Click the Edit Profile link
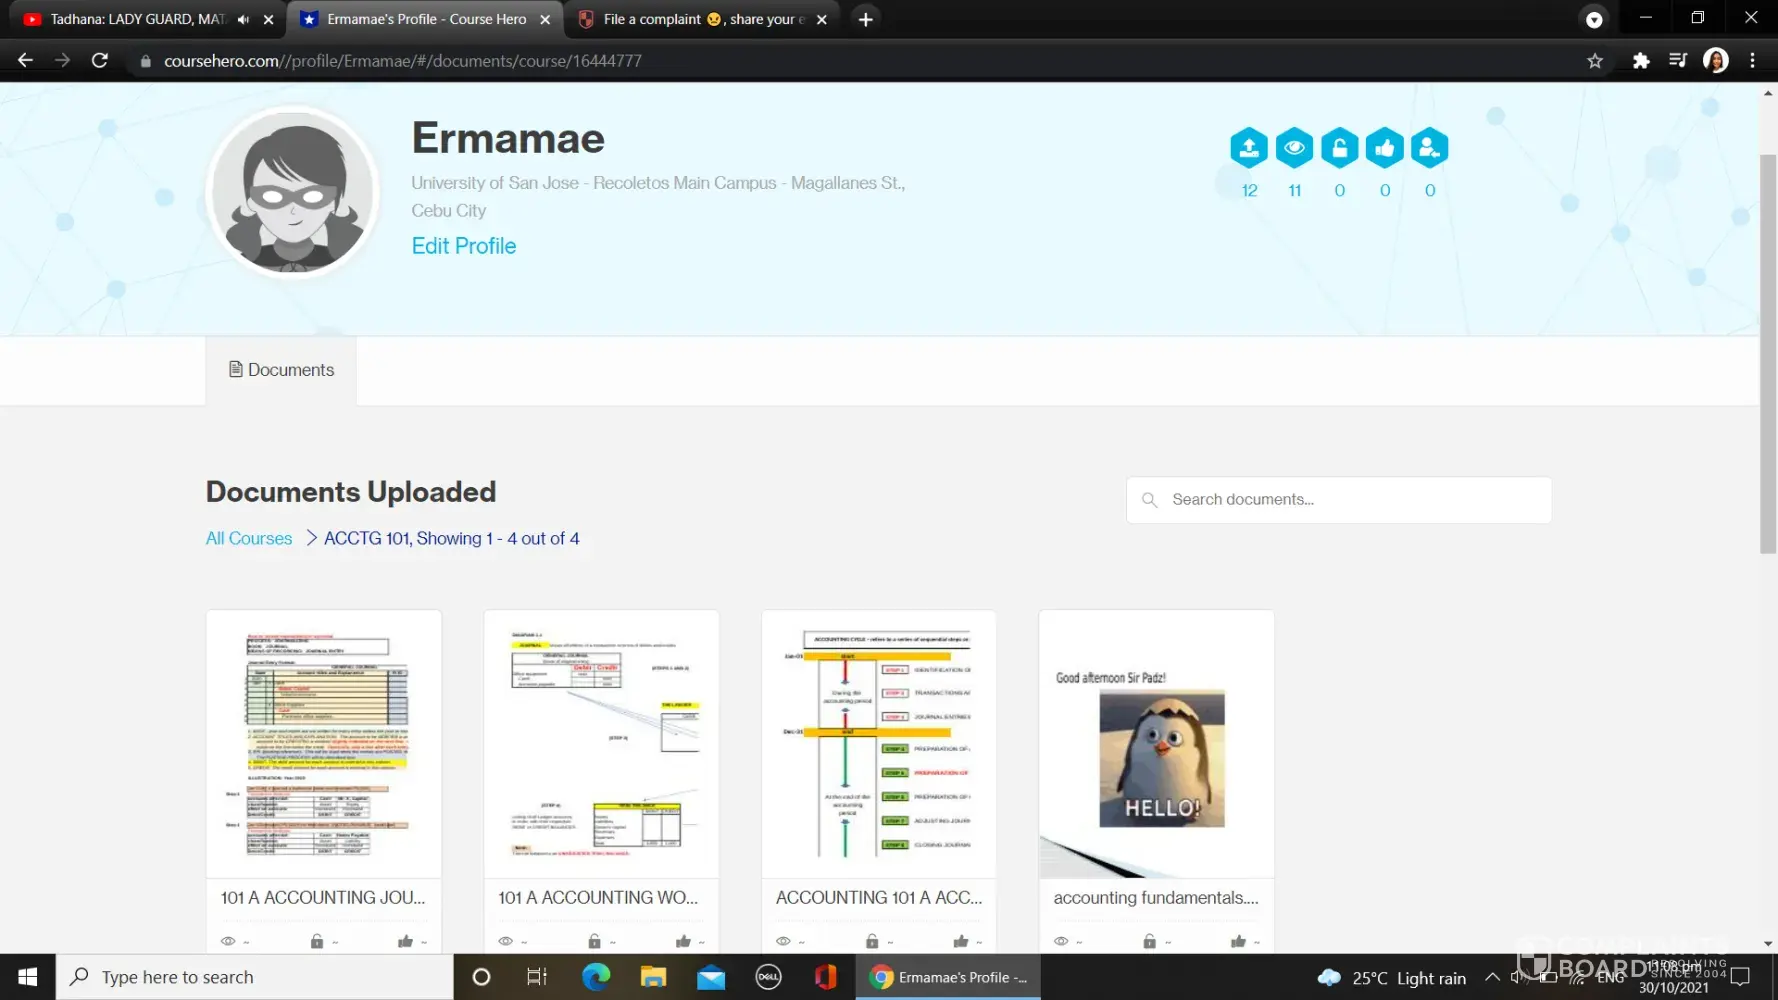 click(x=463, y=246)
